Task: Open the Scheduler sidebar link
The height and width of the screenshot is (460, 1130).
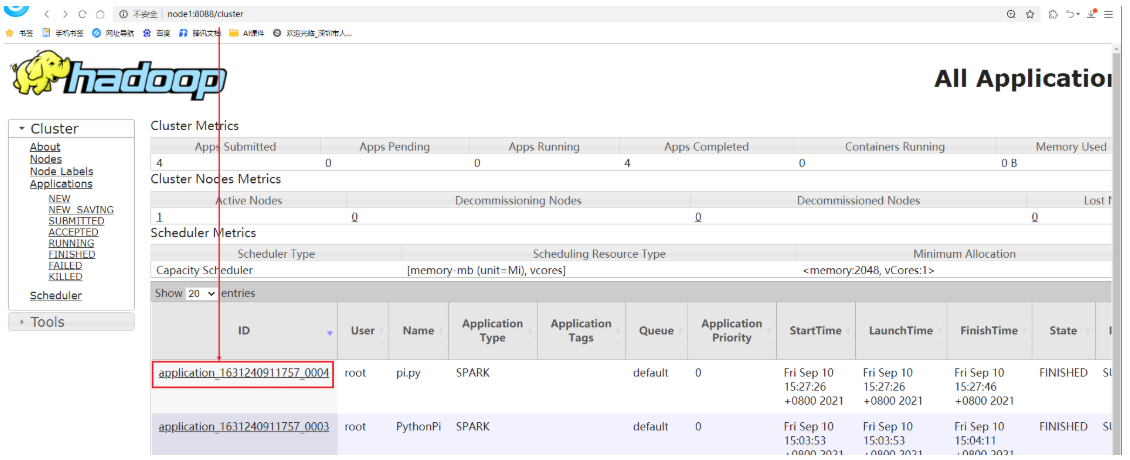Action: click(55, 296)
